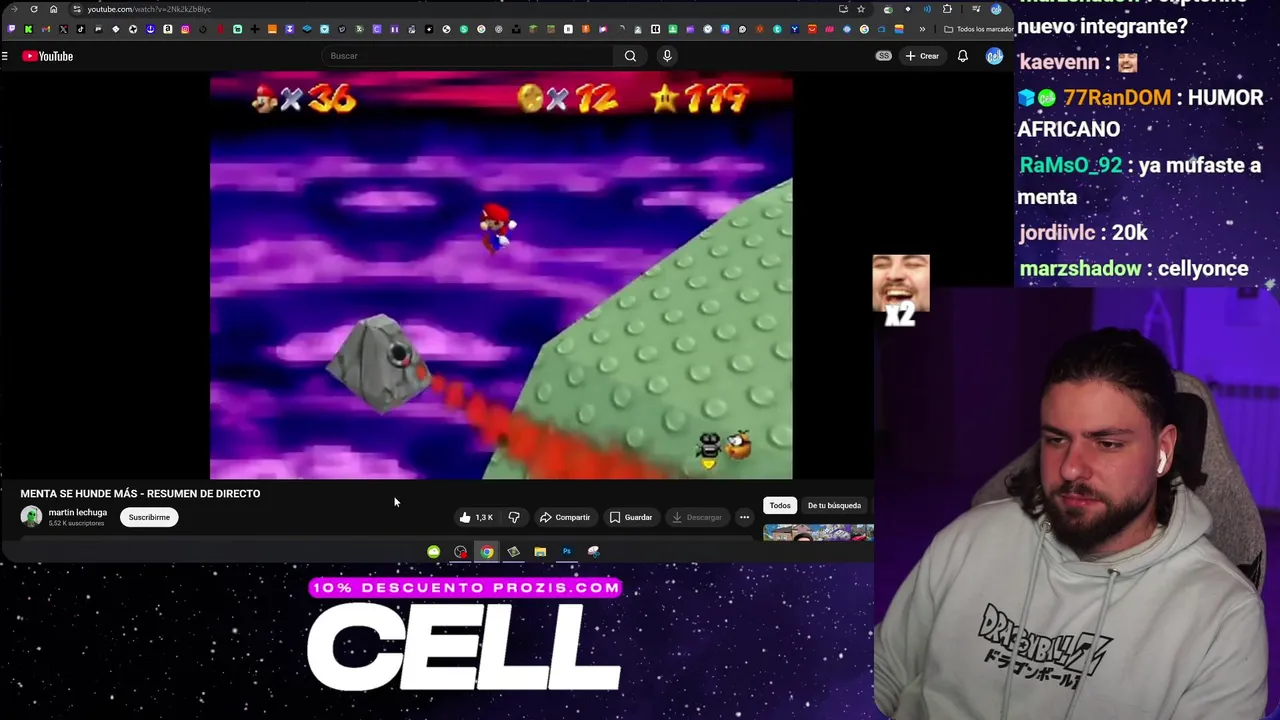Open Chrome extensions puzzle icon
Viewport: 1280px width, 720px height.
pos(947,9)
